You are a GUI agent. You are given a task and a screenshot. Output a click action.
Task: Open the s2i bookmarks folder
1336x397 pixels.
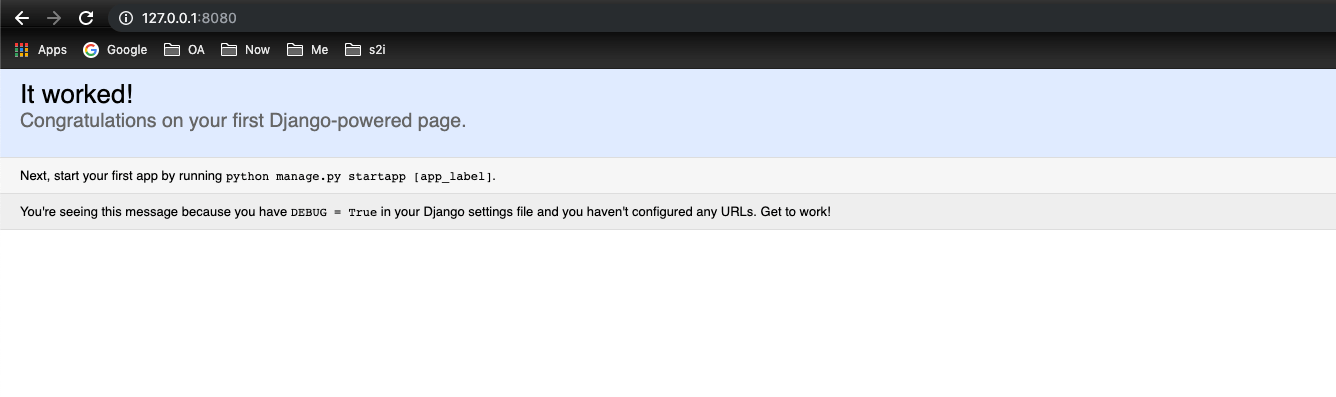click(366, 50)
